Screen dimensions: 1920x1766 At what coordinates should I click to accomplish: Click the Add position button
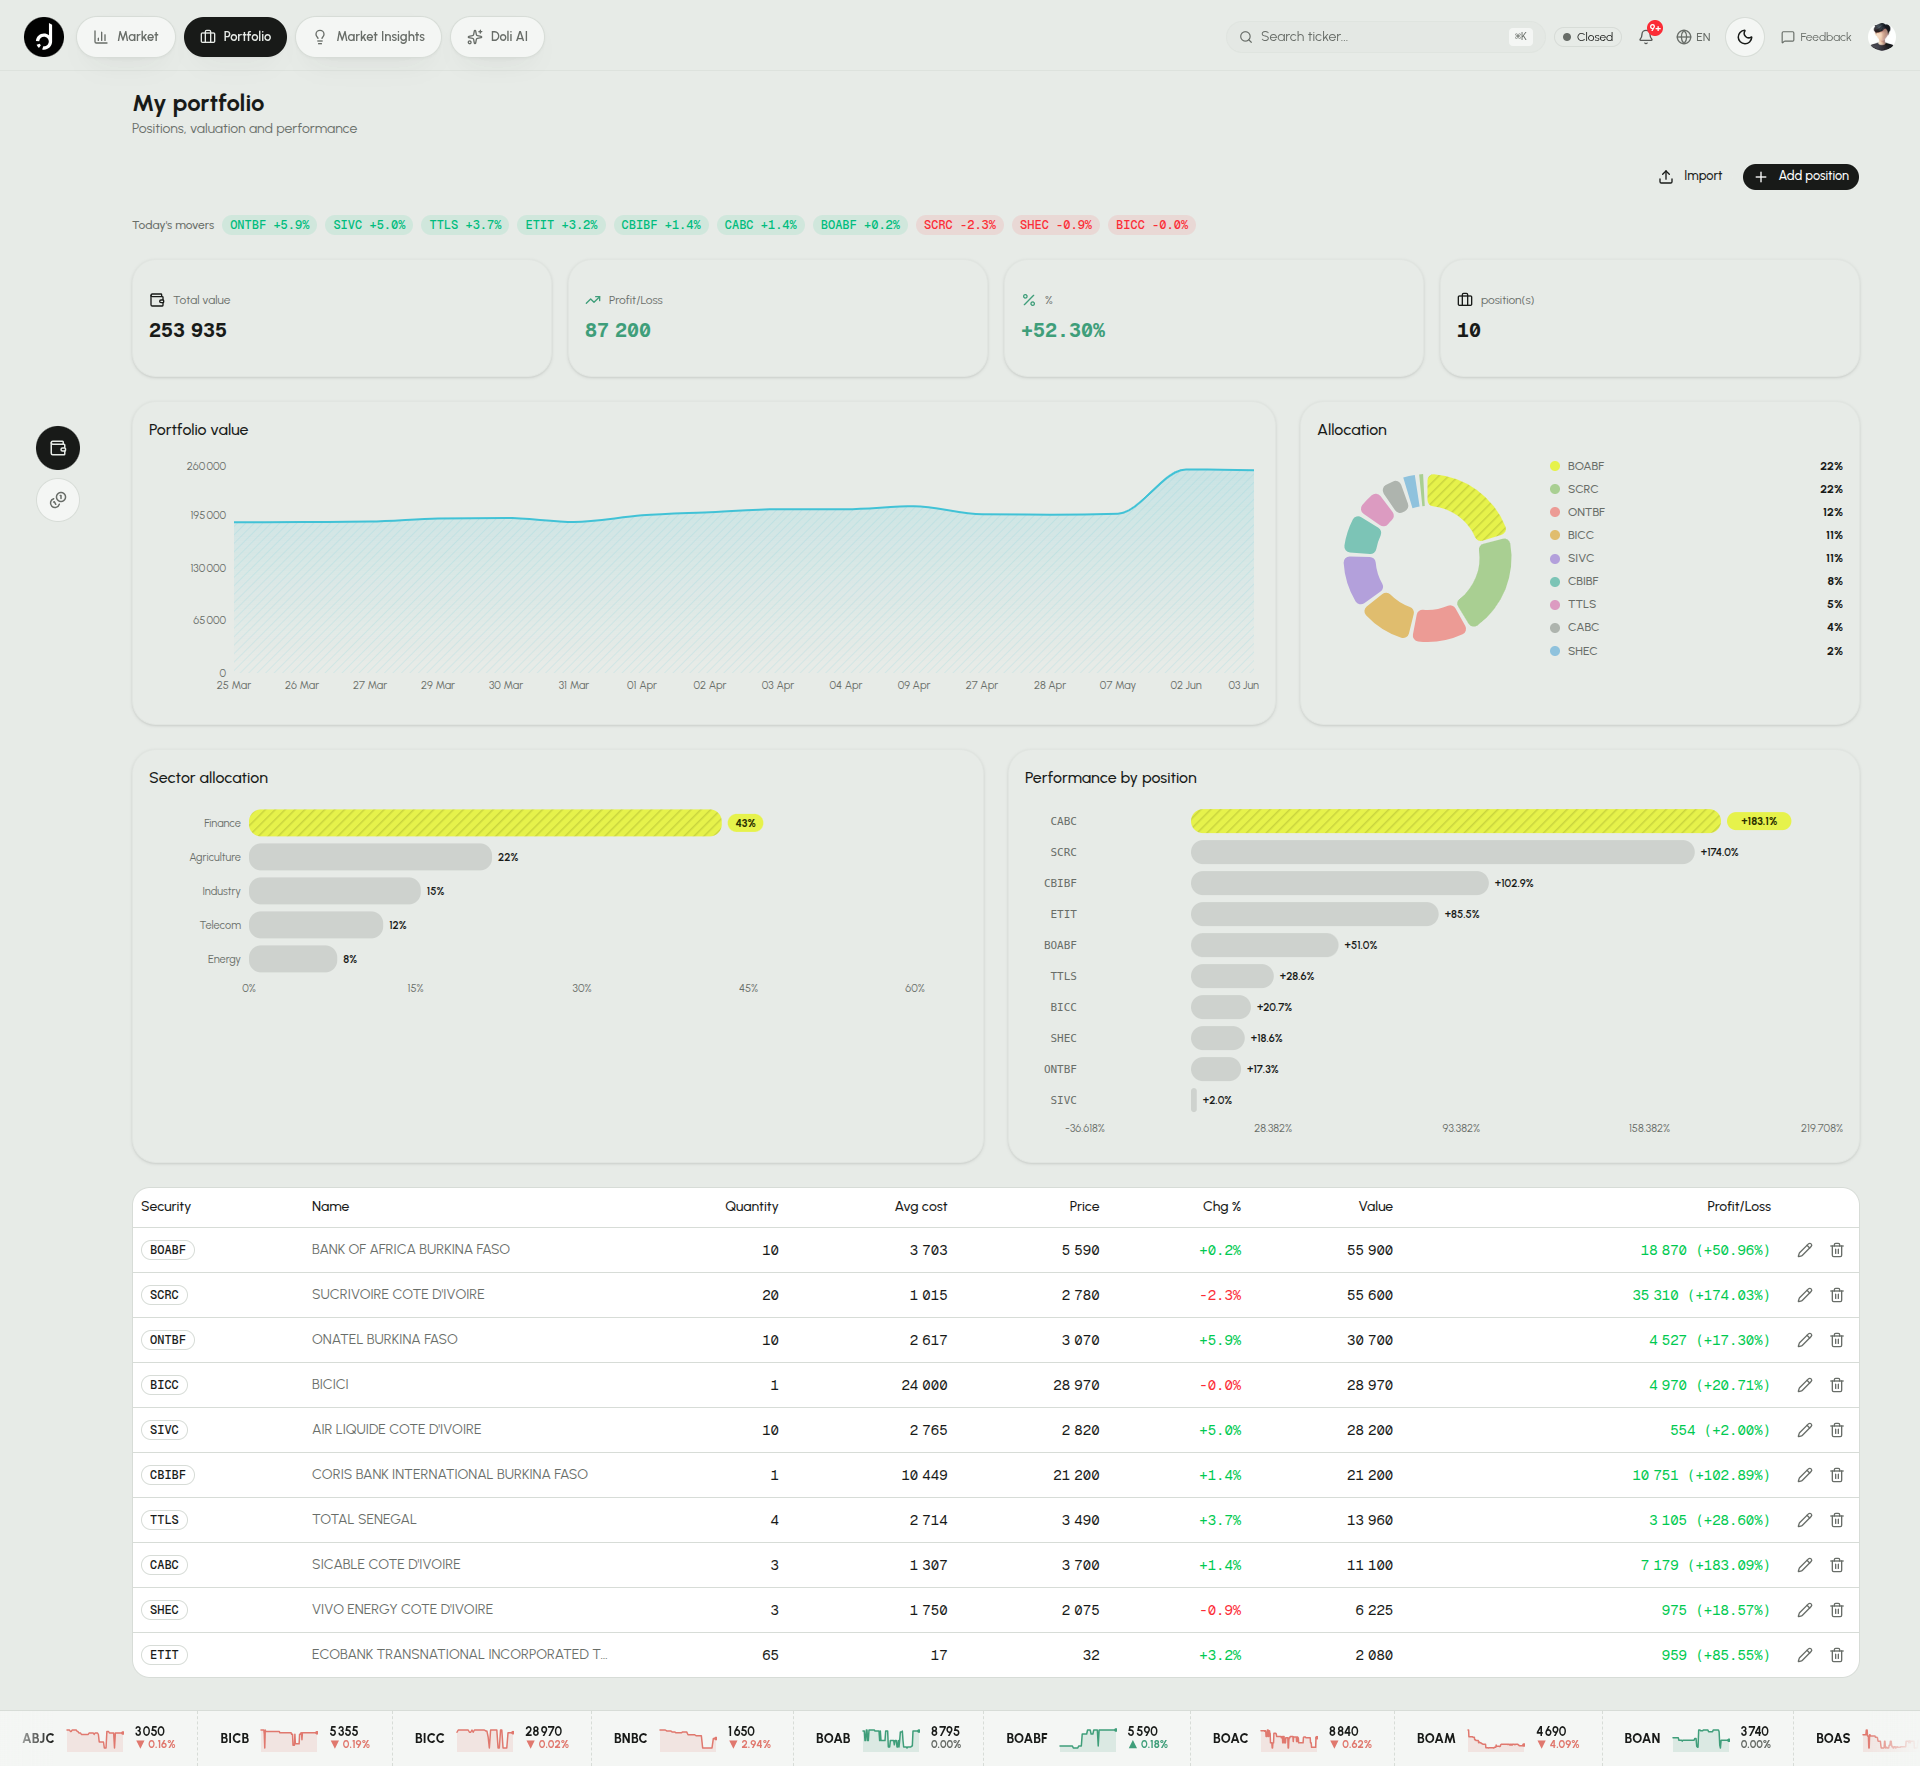(1801, 176)
